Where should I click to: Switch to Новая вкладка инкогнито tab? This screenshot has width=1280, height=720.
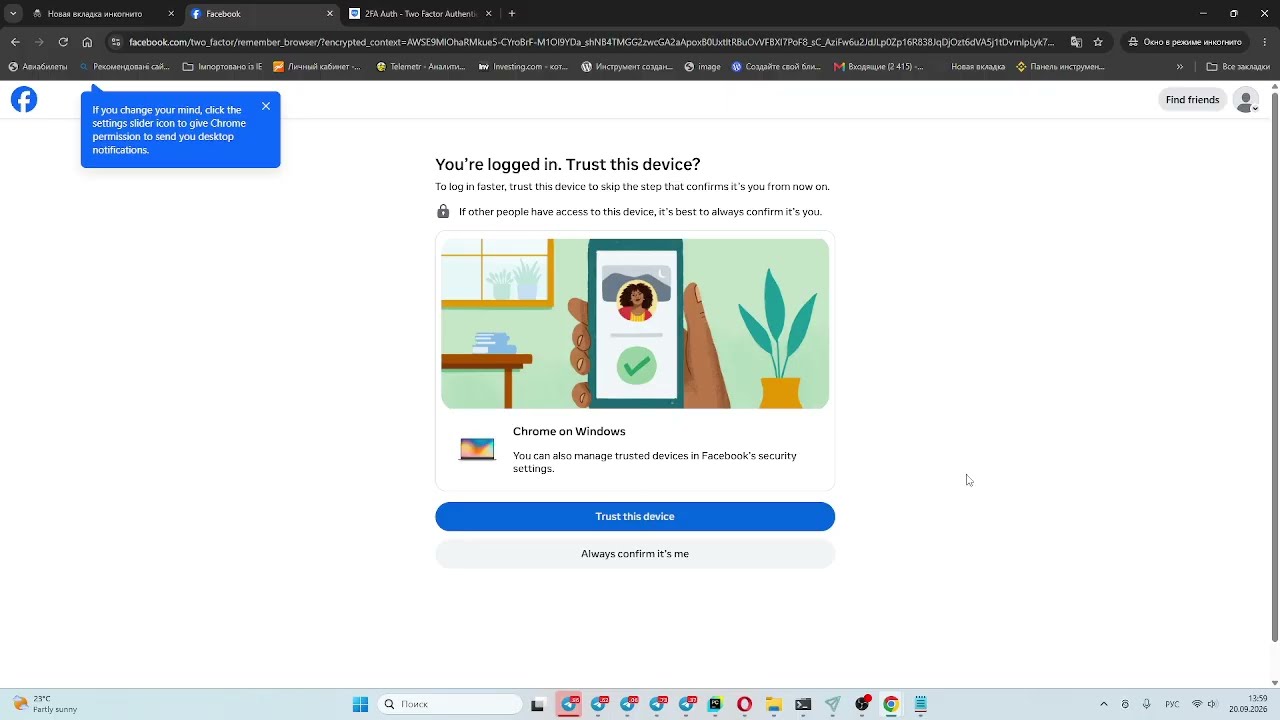[95, 14]
